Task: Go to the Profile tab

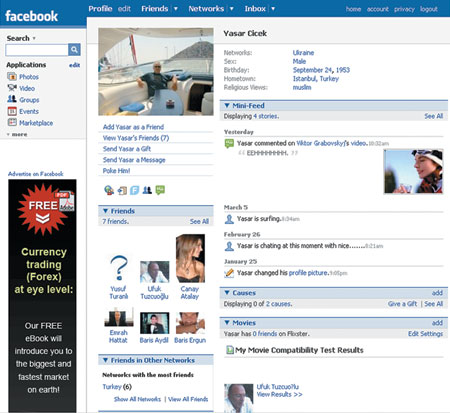Action: (x=100, y=9)
